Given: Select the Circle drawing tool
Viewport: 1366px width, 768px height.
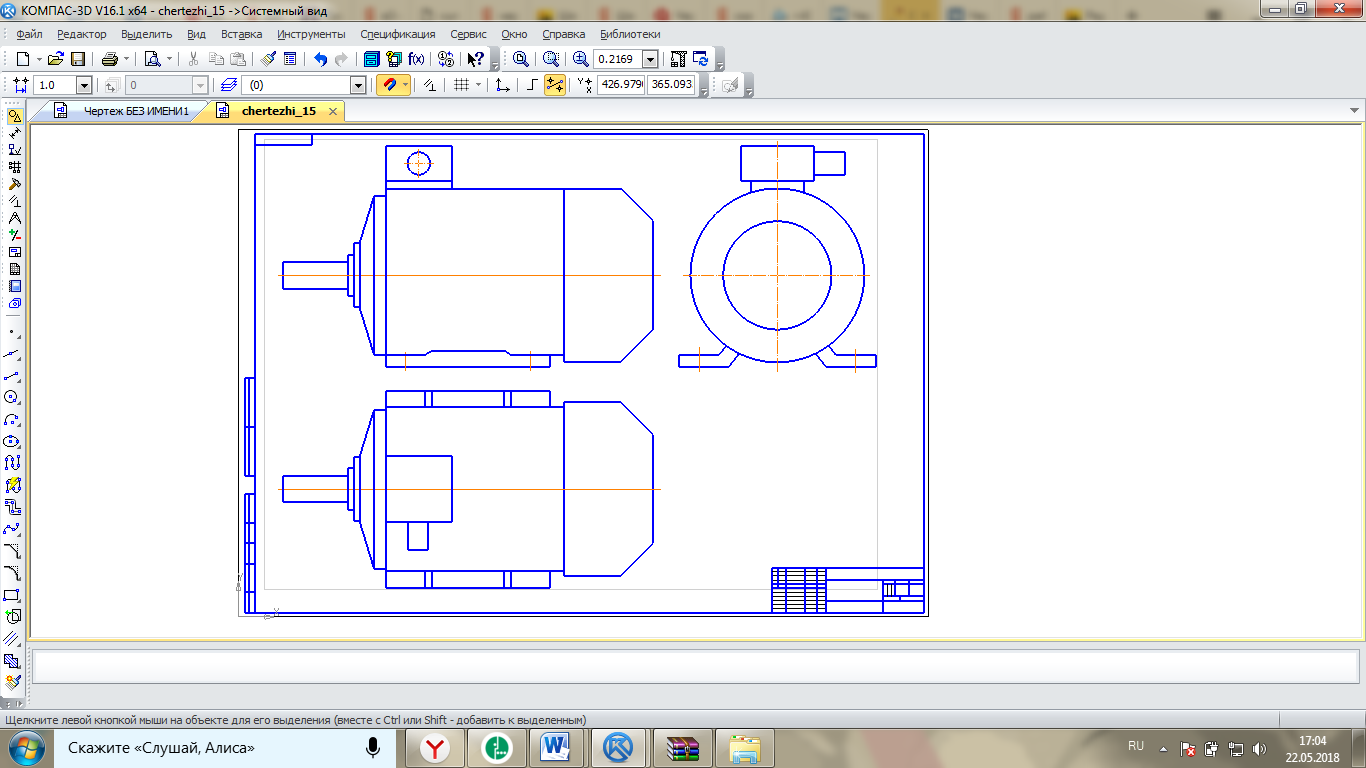Looking at the screenshot, I should click(x=13, y=397).
